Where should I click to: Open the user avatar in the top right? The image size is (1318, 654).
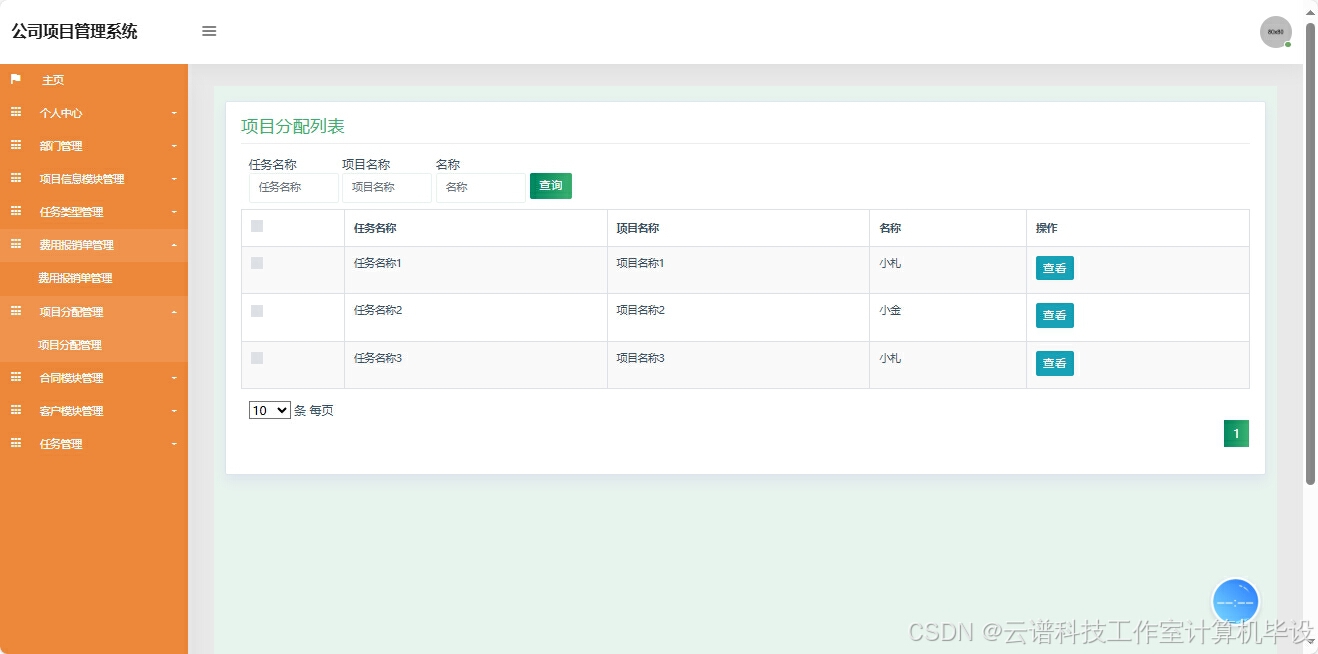1275,31
